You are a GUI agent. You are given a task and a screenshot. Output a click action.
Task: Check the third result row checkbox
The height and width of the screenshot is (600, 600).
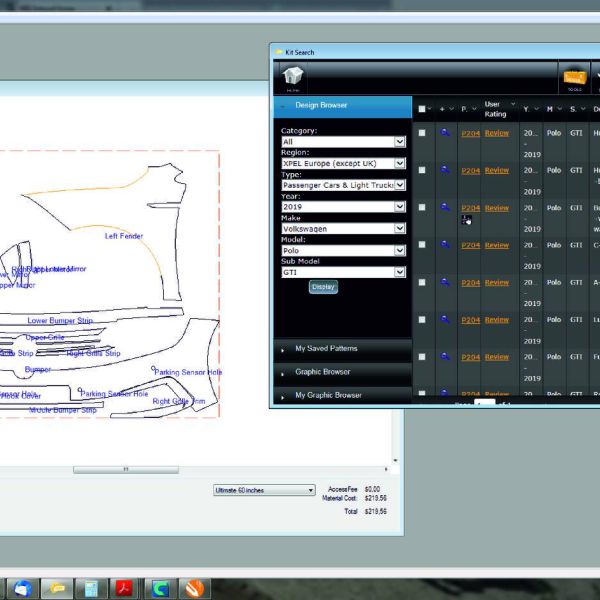[422, 208]
